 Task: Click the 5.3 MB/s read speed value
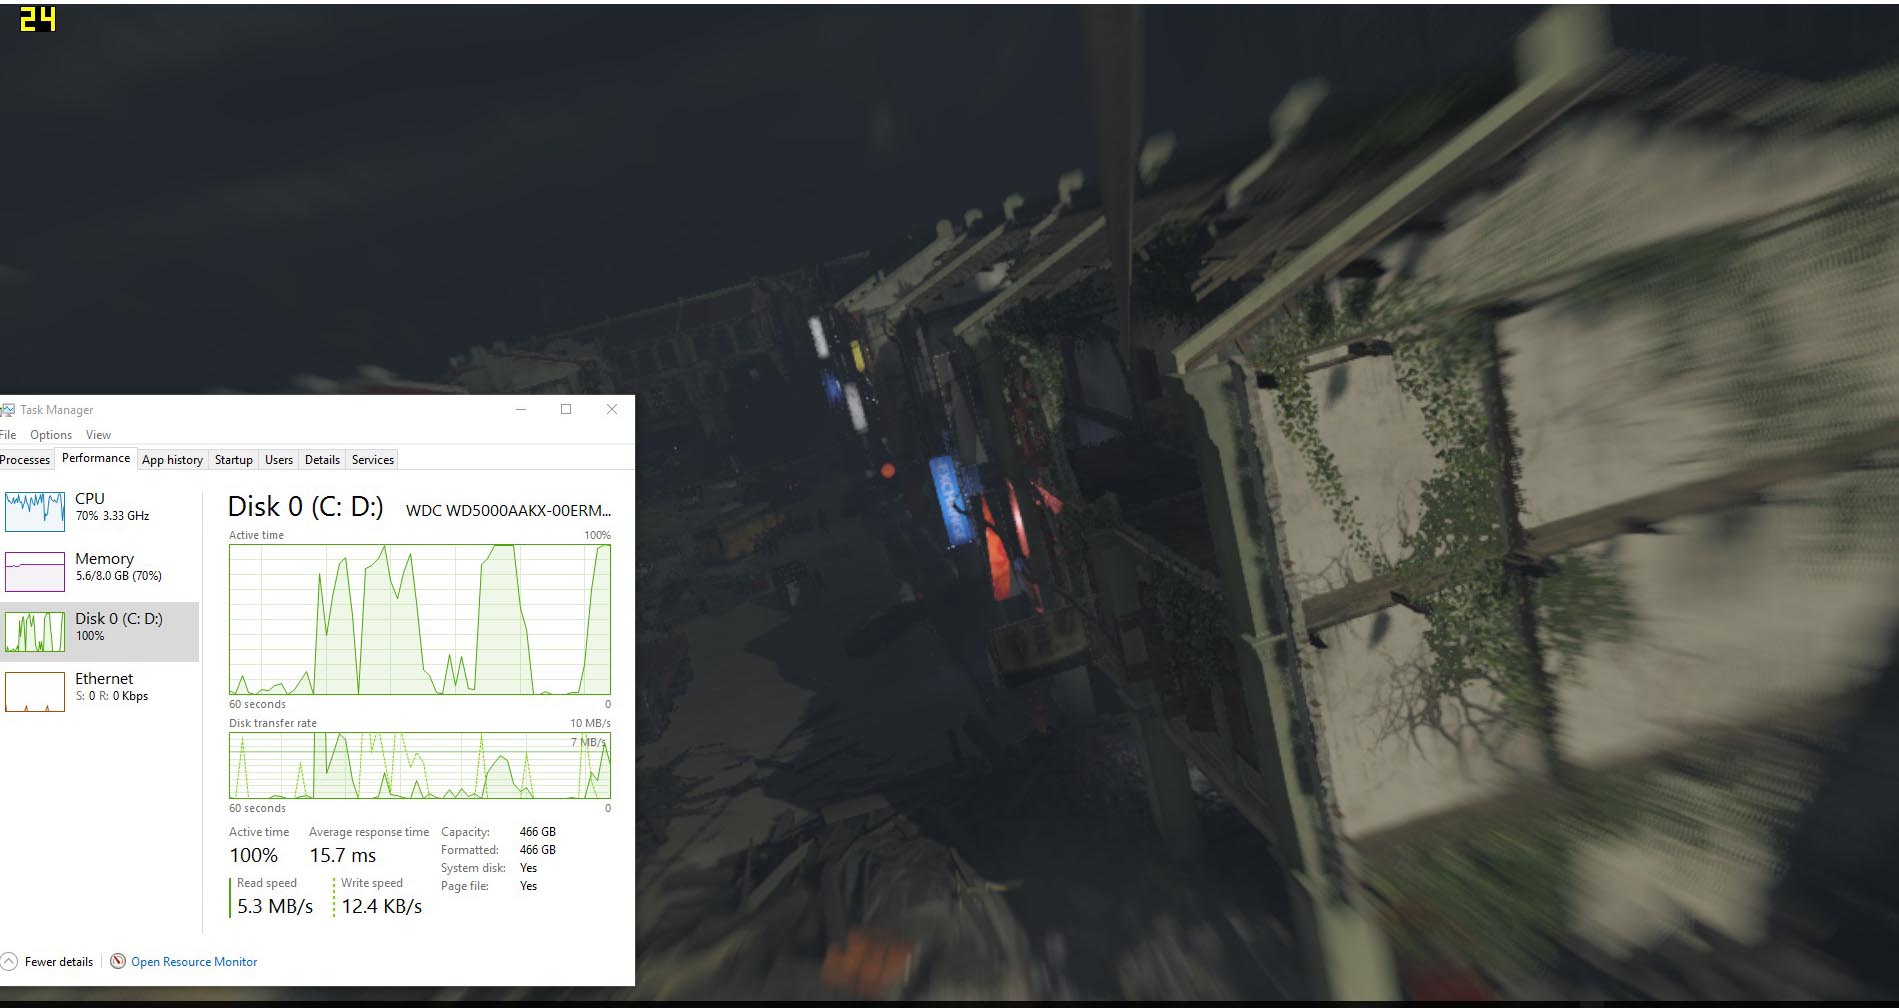coord(275,907)
